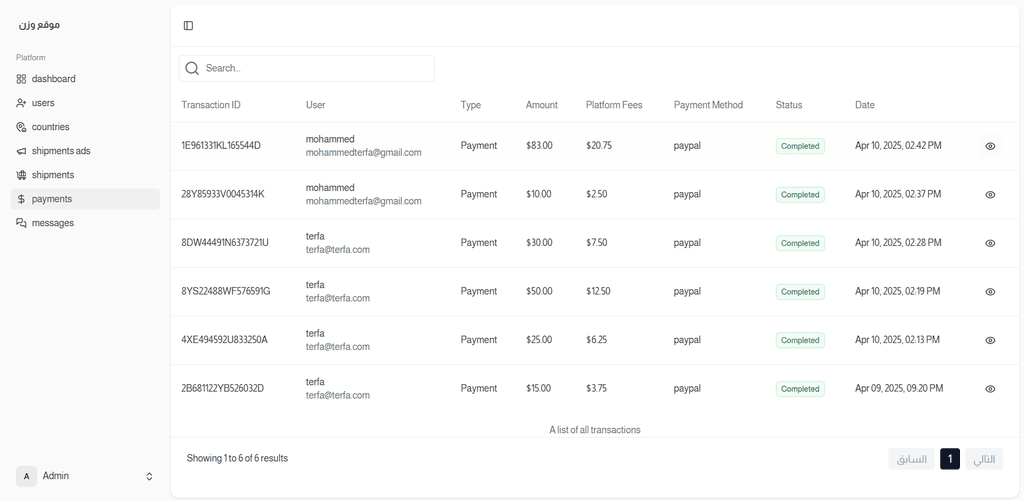Click the التالي next page button
Screen dimensions: 1024x501
[x=984, y=459]
